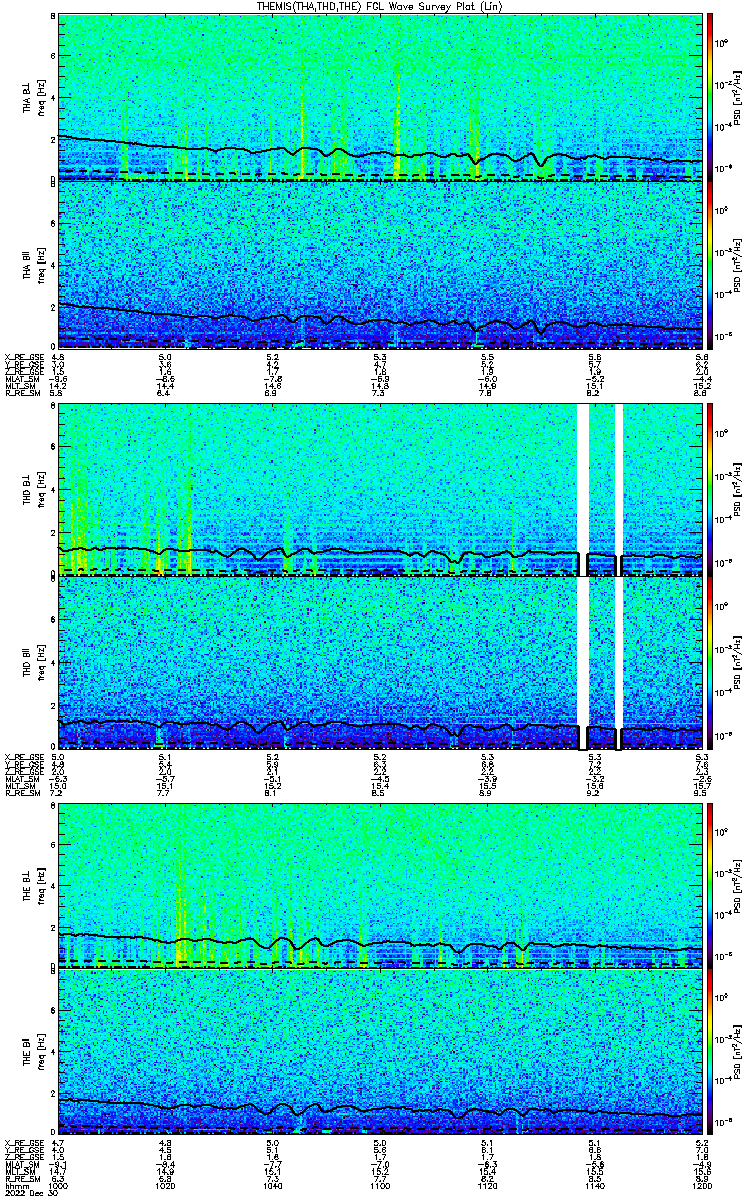
Task: Click the R_RE_SM row label under THD panels
Action: (x=23, y=792)
